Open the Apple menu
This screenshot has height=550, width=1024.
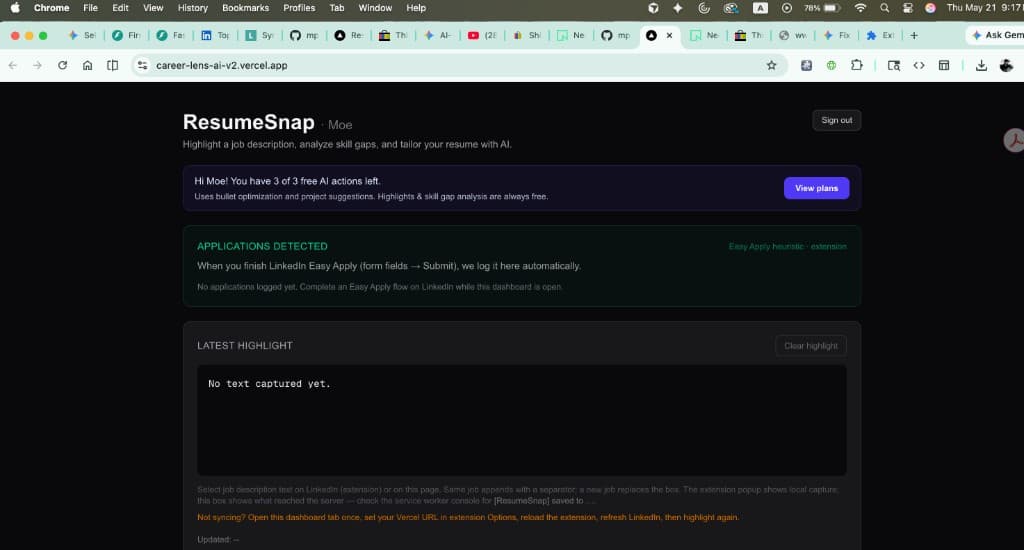tap(15, 8)
